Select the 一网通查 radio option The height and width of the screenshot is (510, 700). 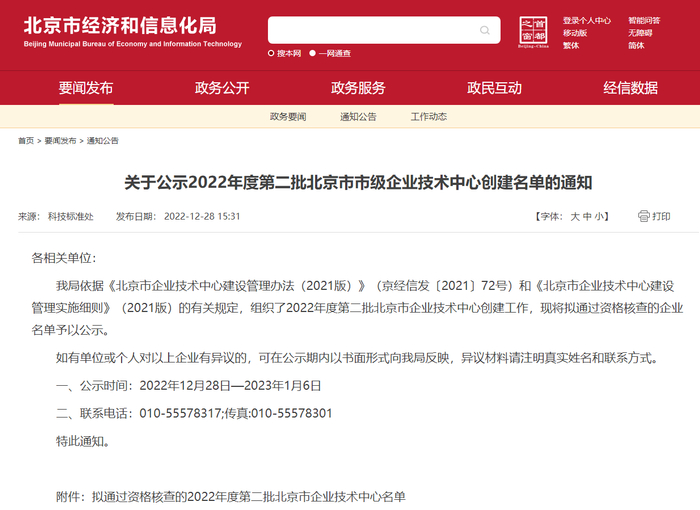click(312, 54)
